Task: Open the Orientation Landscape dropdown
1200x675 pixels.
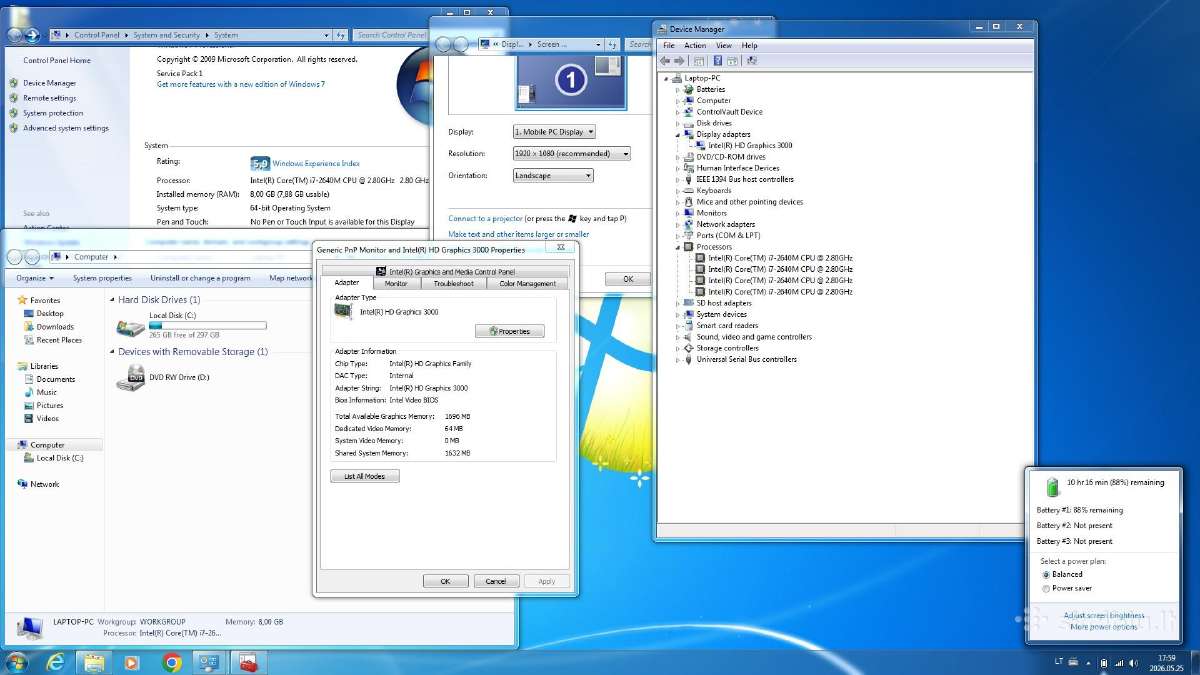Action: pyautogui.click(x=553, y=176)
